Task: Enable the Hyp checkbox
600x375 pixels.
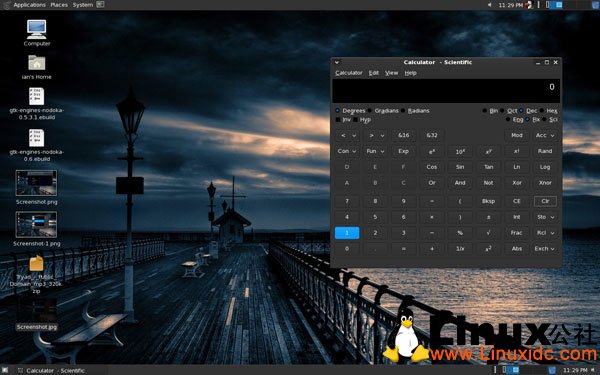Action: pyautogui.click(x=362, y=120)
